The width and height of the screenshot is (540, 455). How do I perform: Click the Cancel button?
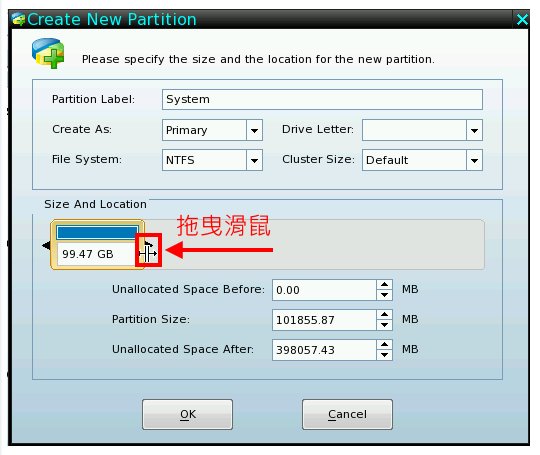pyautogui.click(x=347, y=414)
